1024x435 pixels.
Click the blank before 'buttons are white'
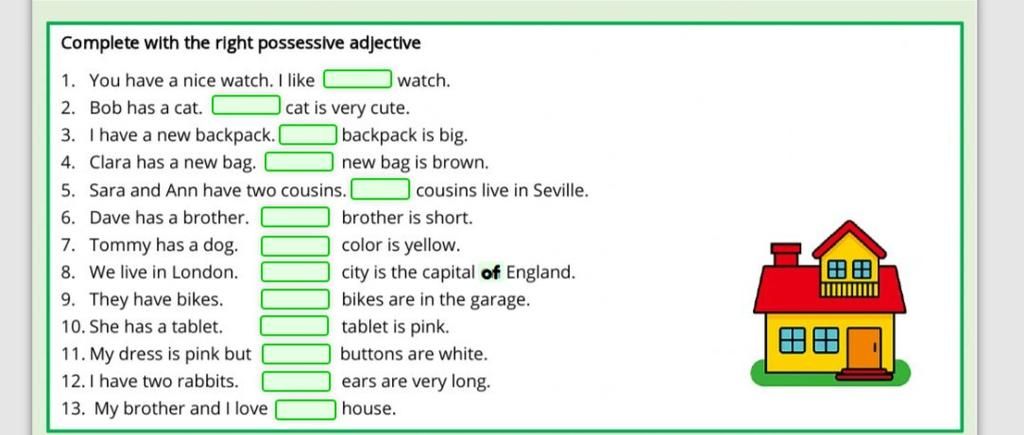click(296, 354)
